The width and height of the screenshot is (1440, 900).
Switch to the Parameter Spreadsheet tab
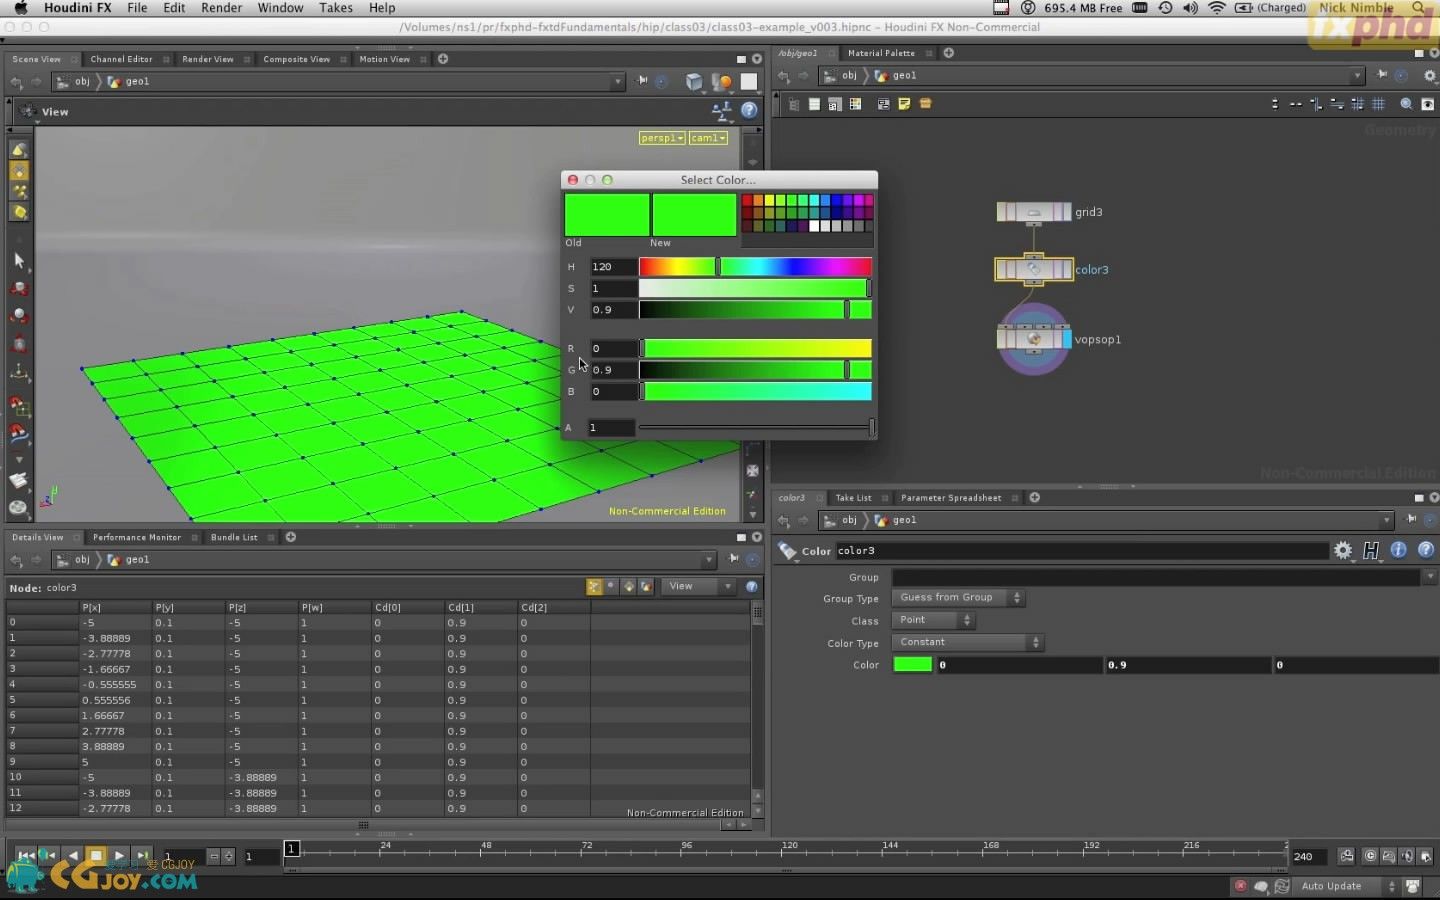click(950, 498)
